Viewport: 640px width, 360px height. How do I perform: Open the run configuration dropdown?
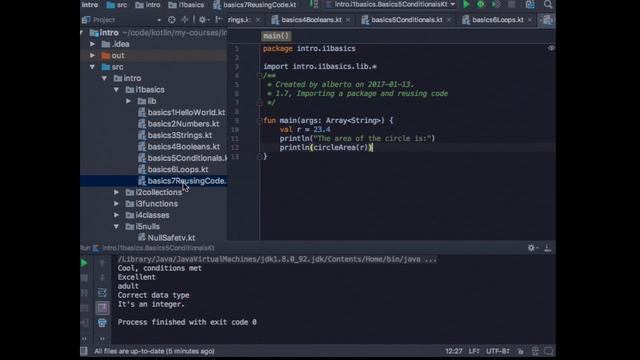point(390,4)
